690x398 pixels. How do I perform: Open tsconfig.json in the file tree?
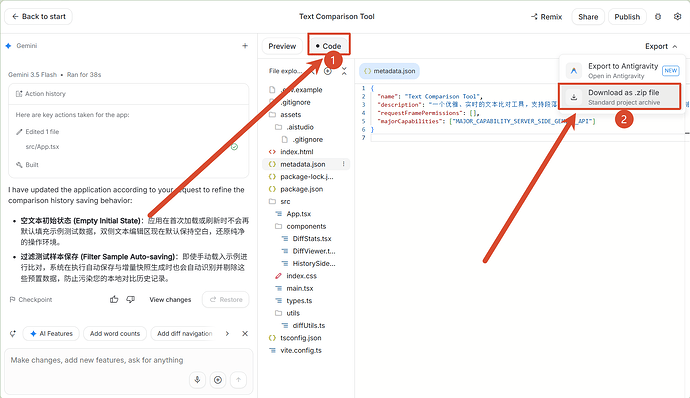click(300, 338)
